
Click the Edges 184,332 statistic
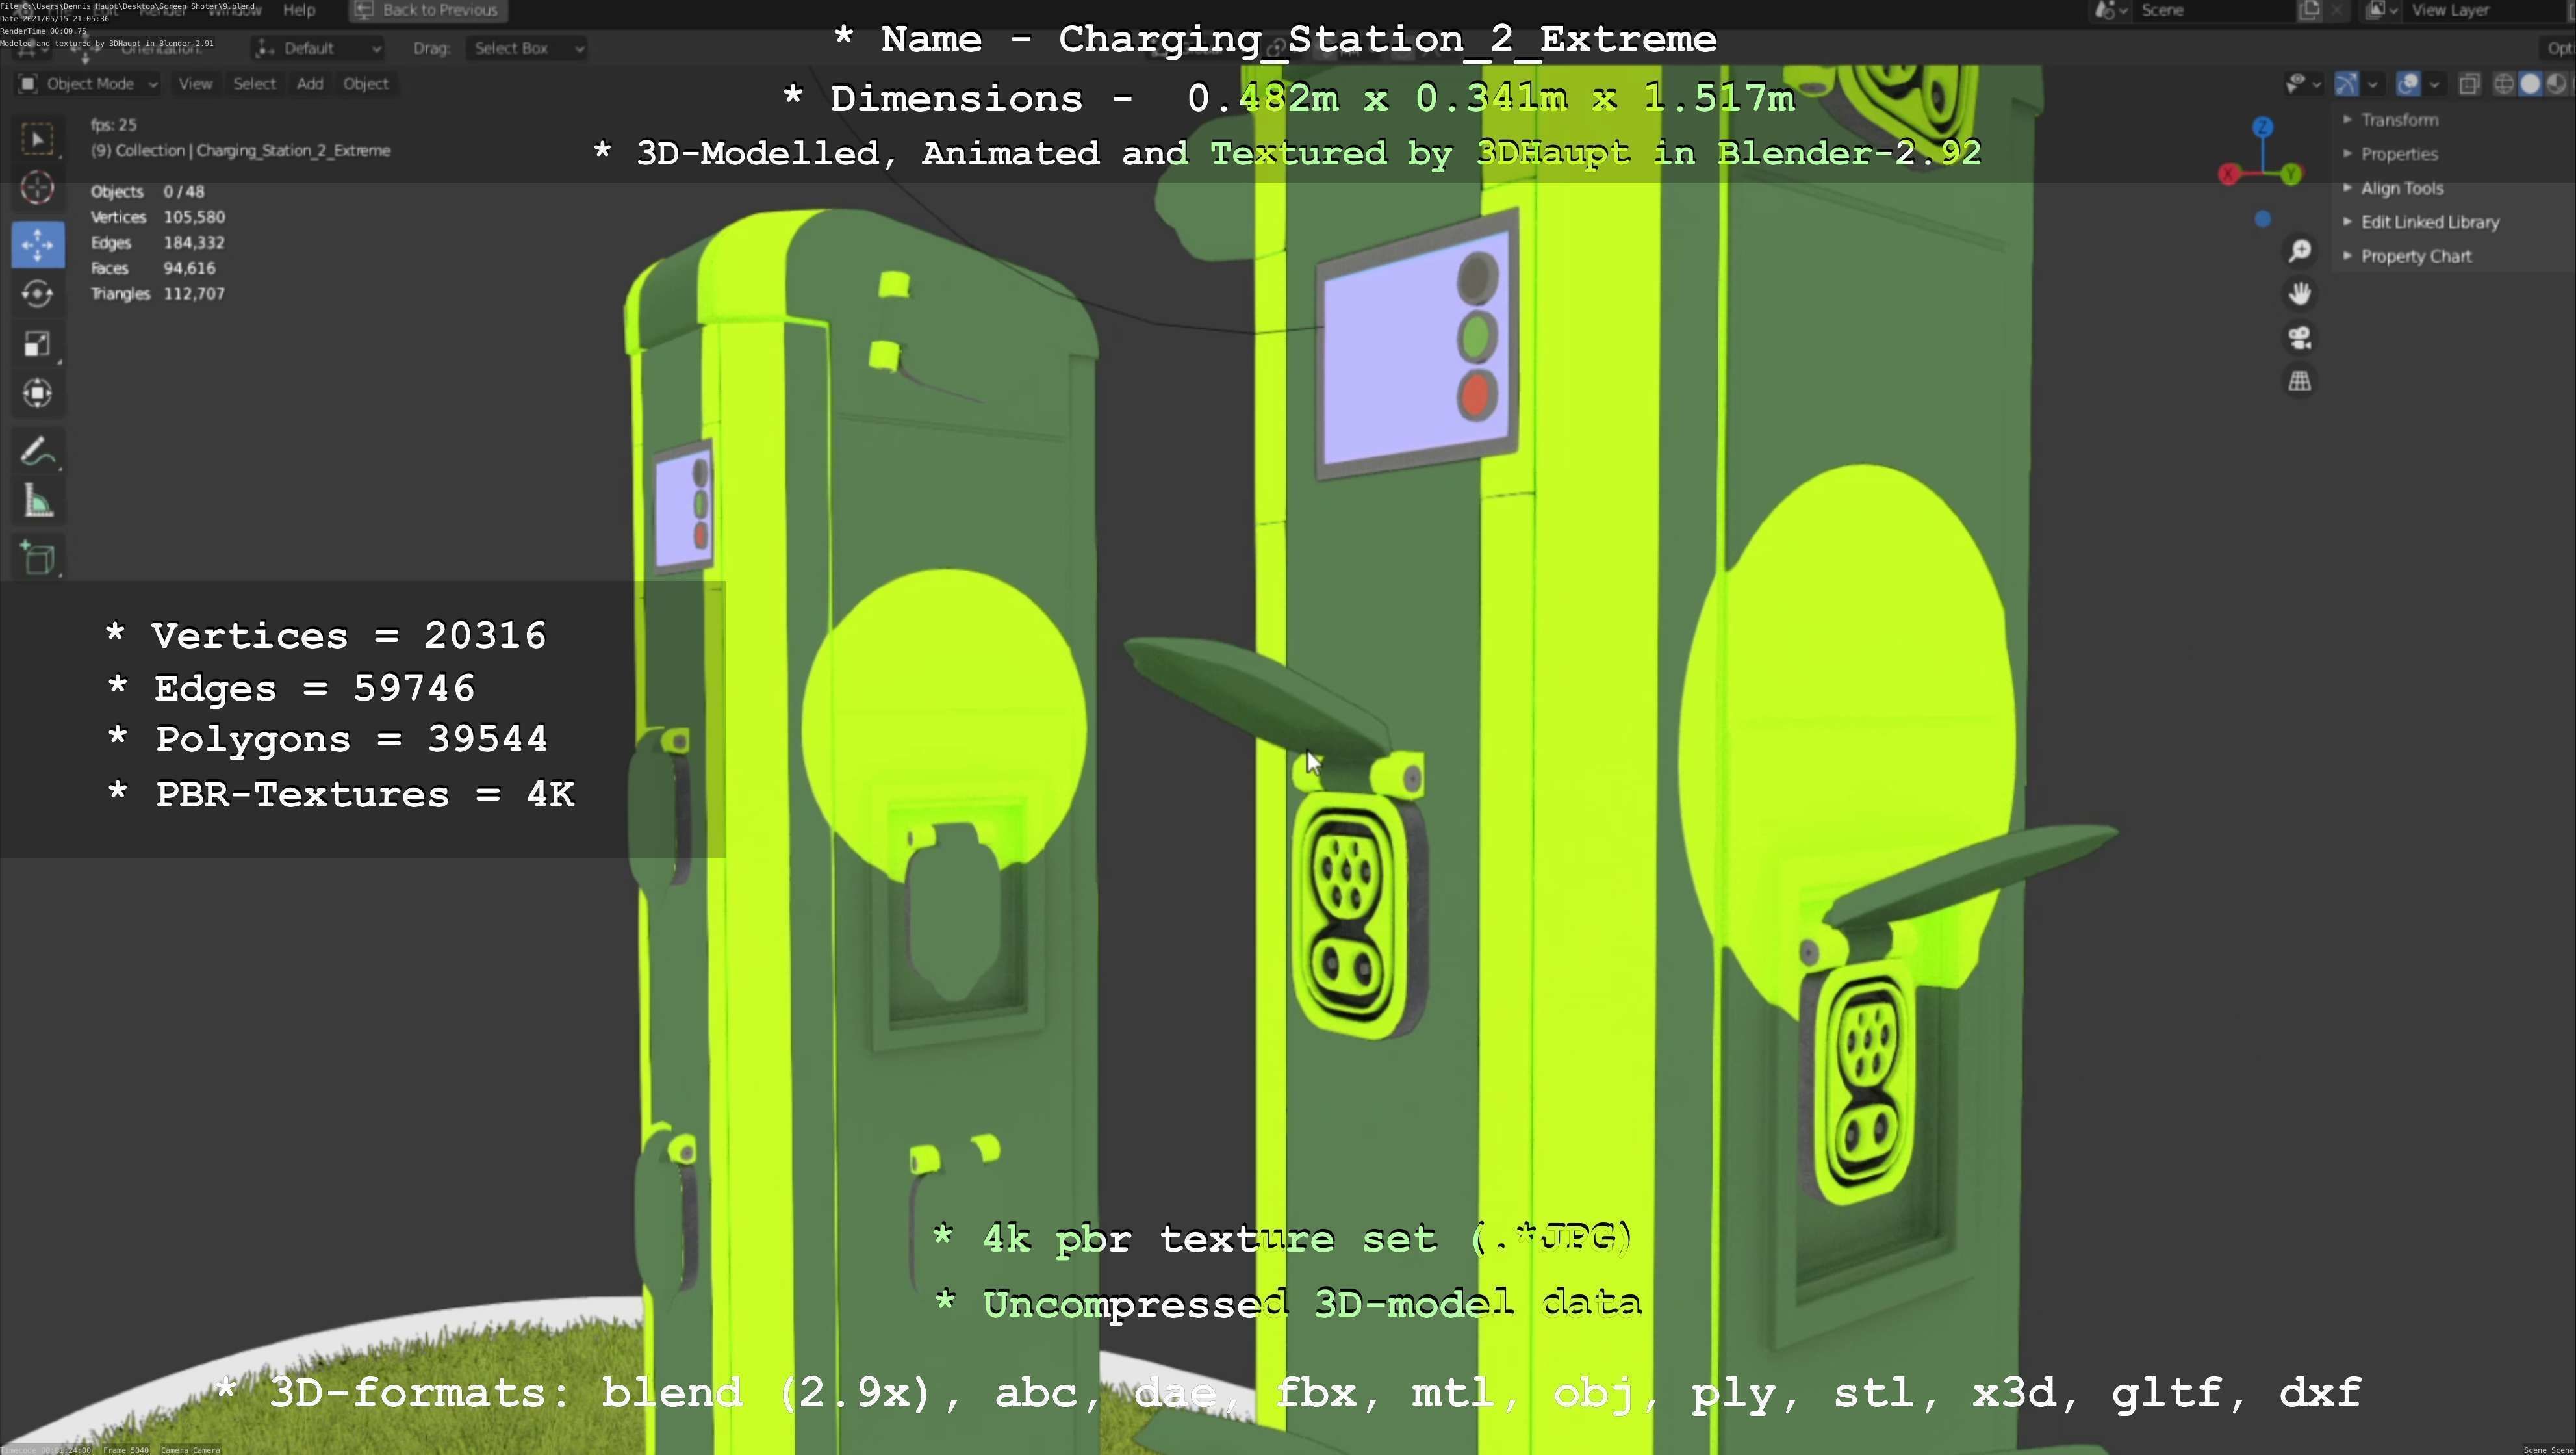[x=157, y=242]
